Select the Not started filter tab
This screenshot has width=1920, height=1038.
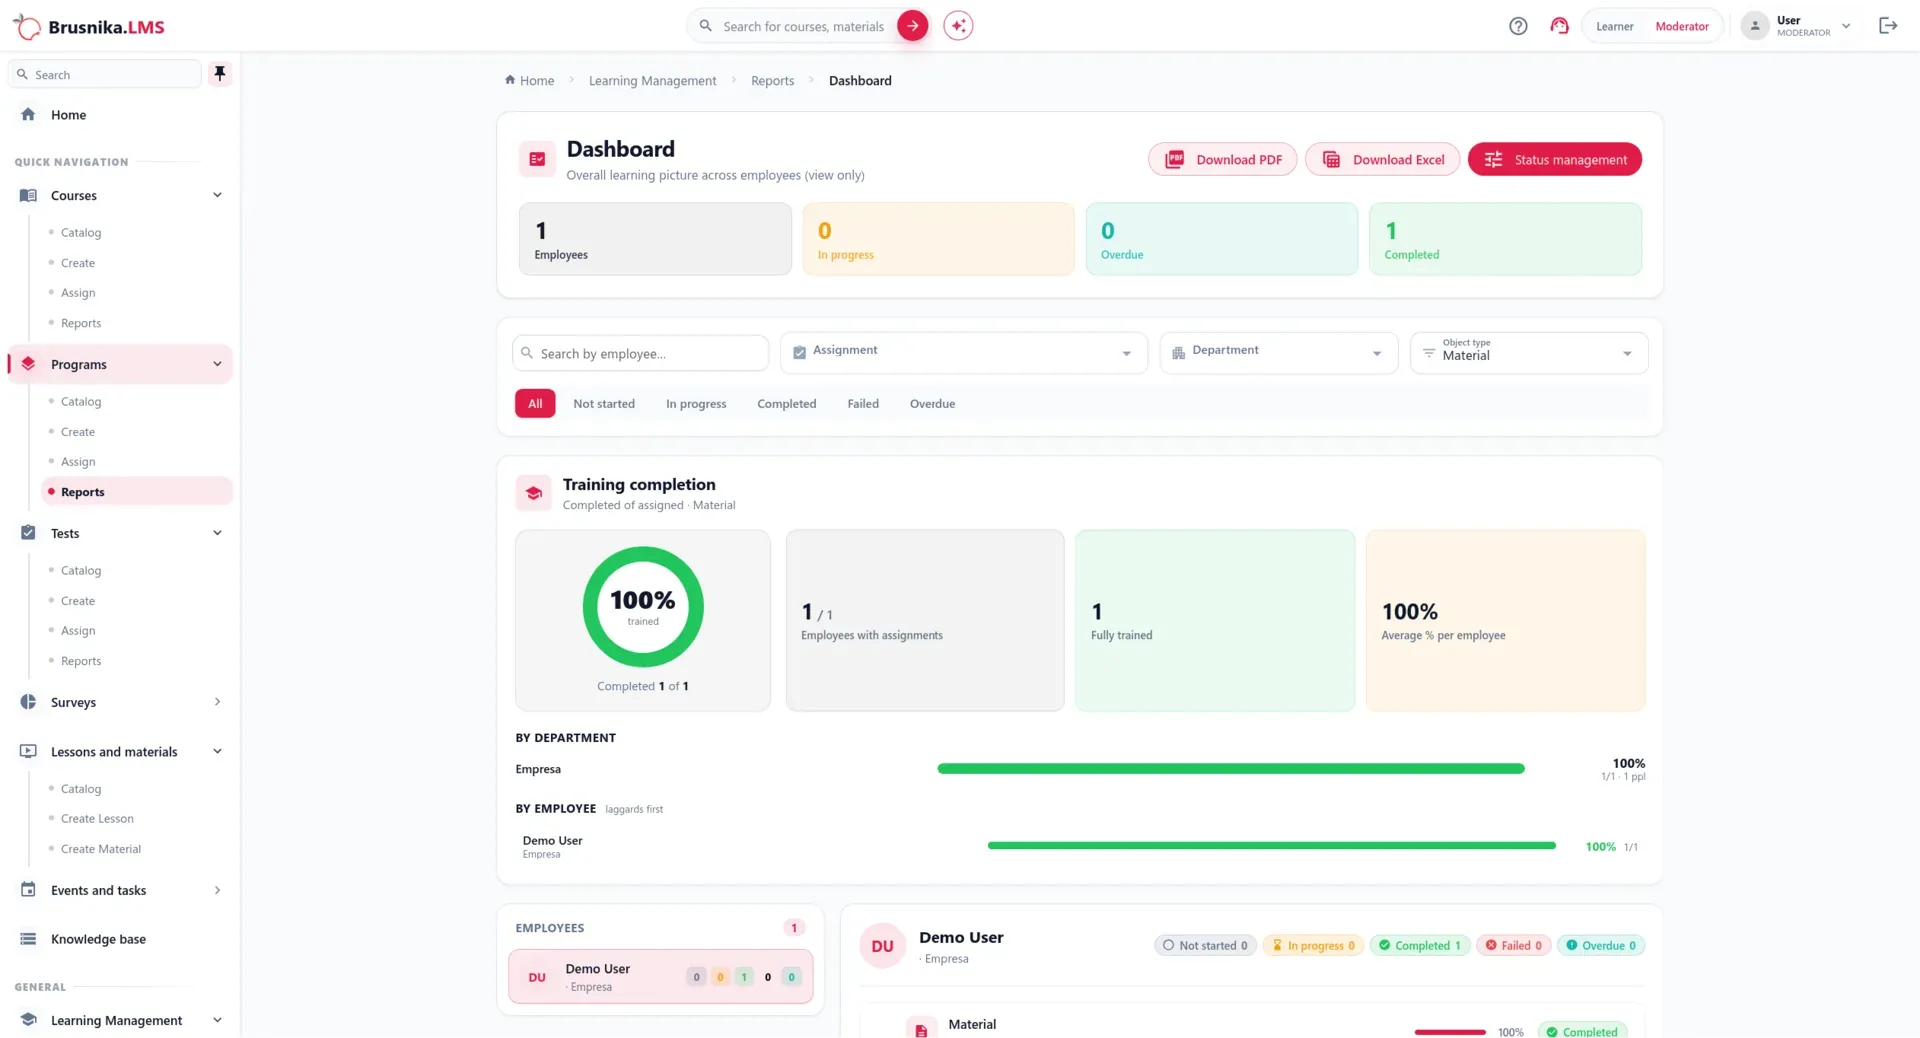point(604,404)
